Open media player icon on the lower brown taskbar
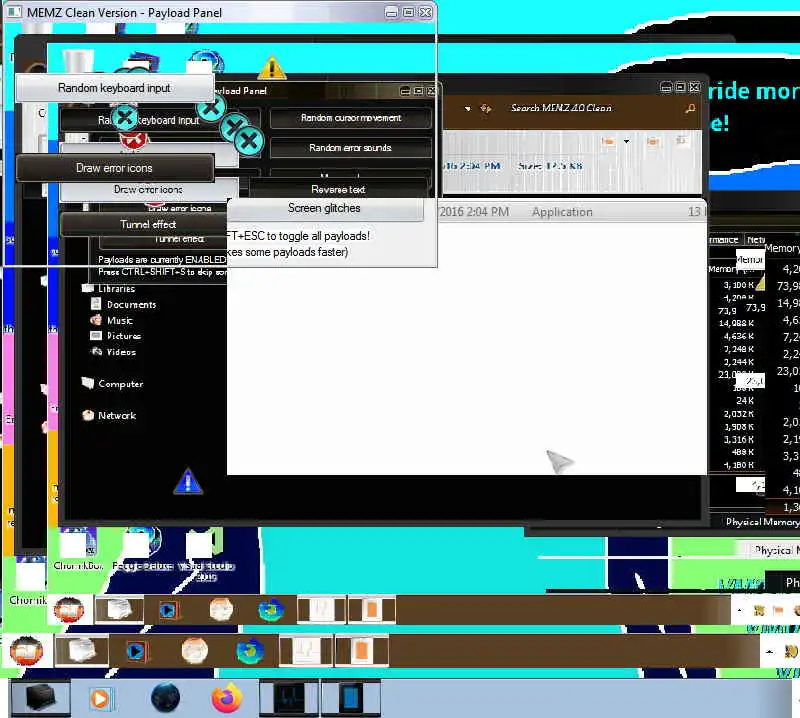Screen dimensions: 800x718 click(x=135, y=651)
